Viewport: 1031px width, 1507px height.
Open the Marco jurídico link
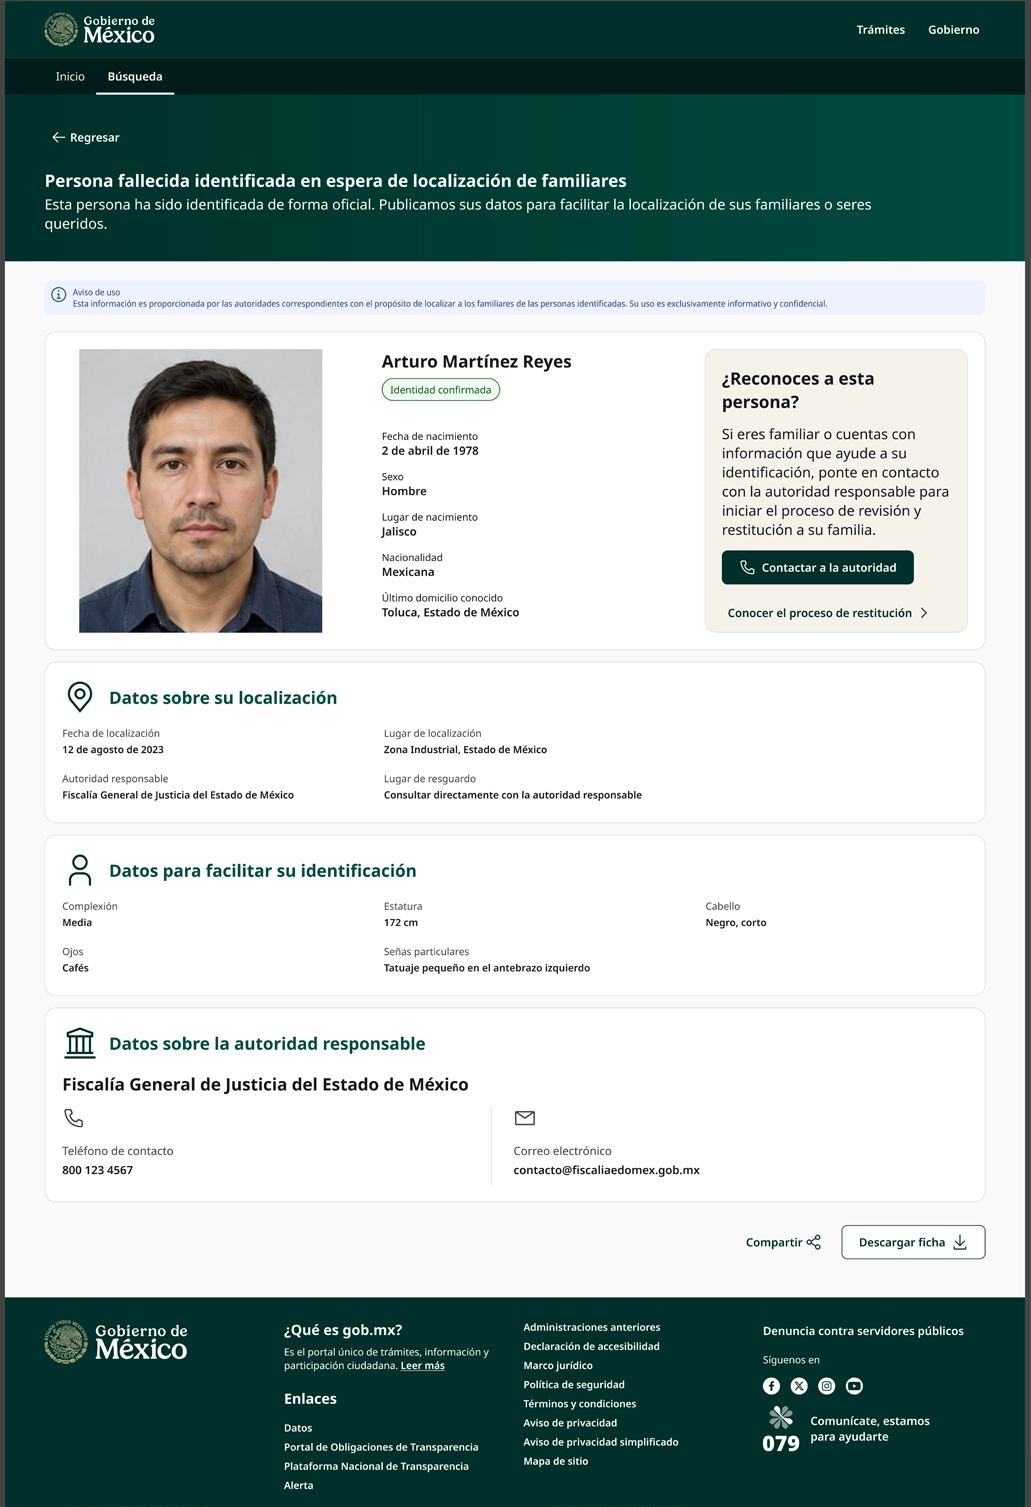coord(558,1365)
